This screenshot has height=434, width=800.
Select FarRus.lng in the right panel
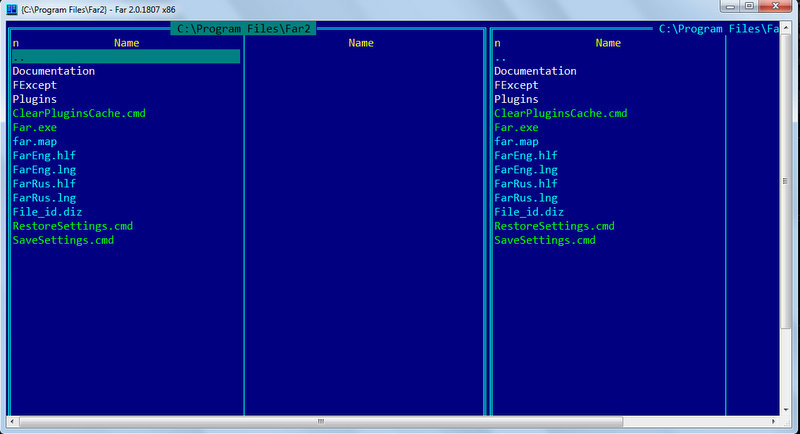click(x=526, y=198)
